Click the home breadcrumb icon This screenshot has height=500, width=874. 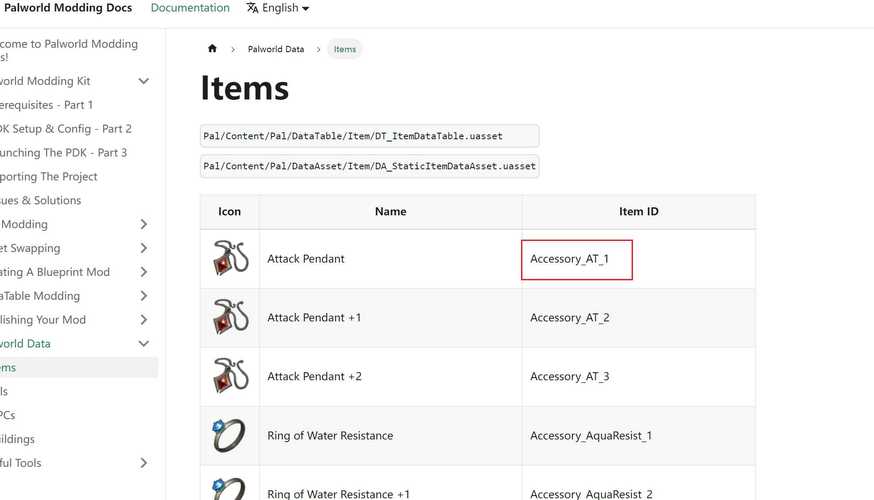pyautogui.click(x=212, y=49)
